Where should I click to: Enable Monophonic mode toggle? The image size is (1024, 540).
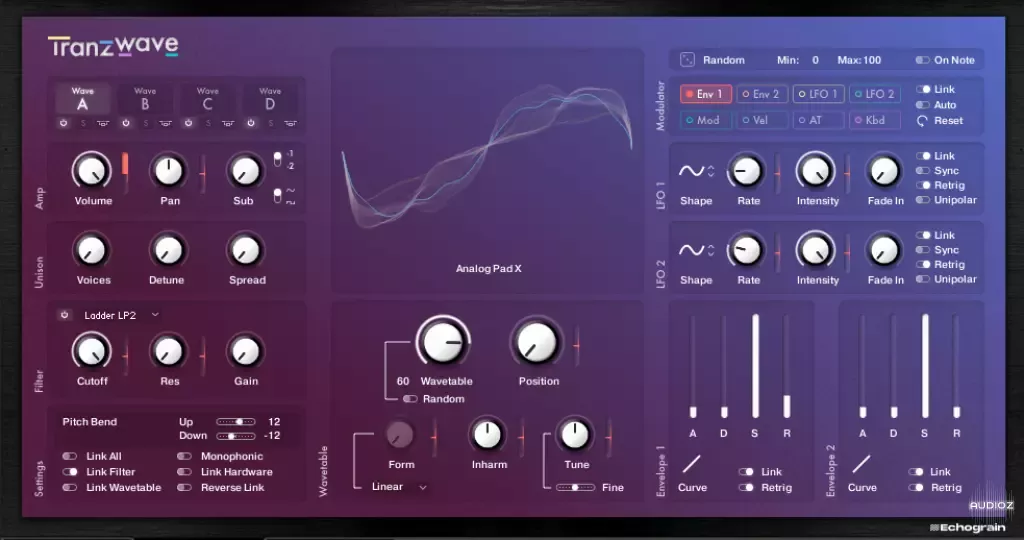pyautogui.click(x=184, y=456)
